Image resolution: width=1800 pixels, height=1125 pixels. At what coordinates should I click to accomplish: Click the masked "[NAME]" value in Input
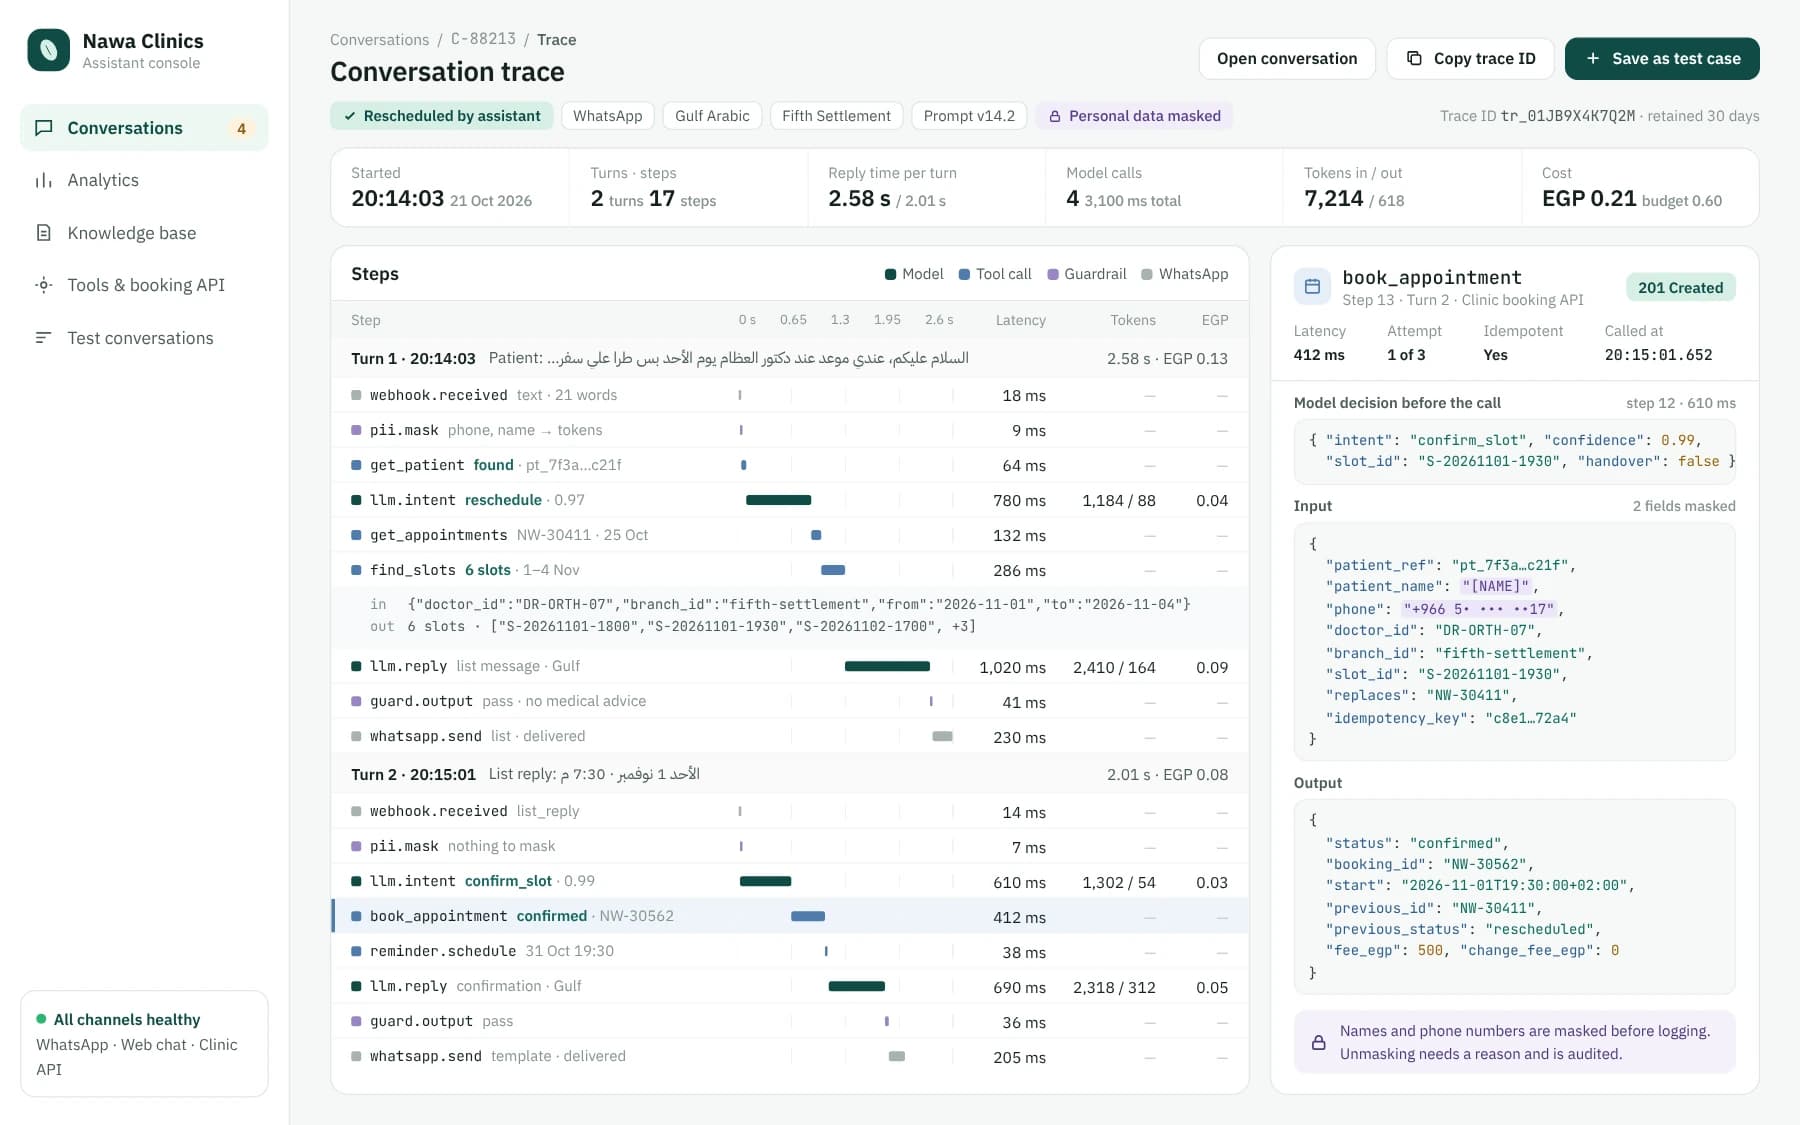point(1495,587)
